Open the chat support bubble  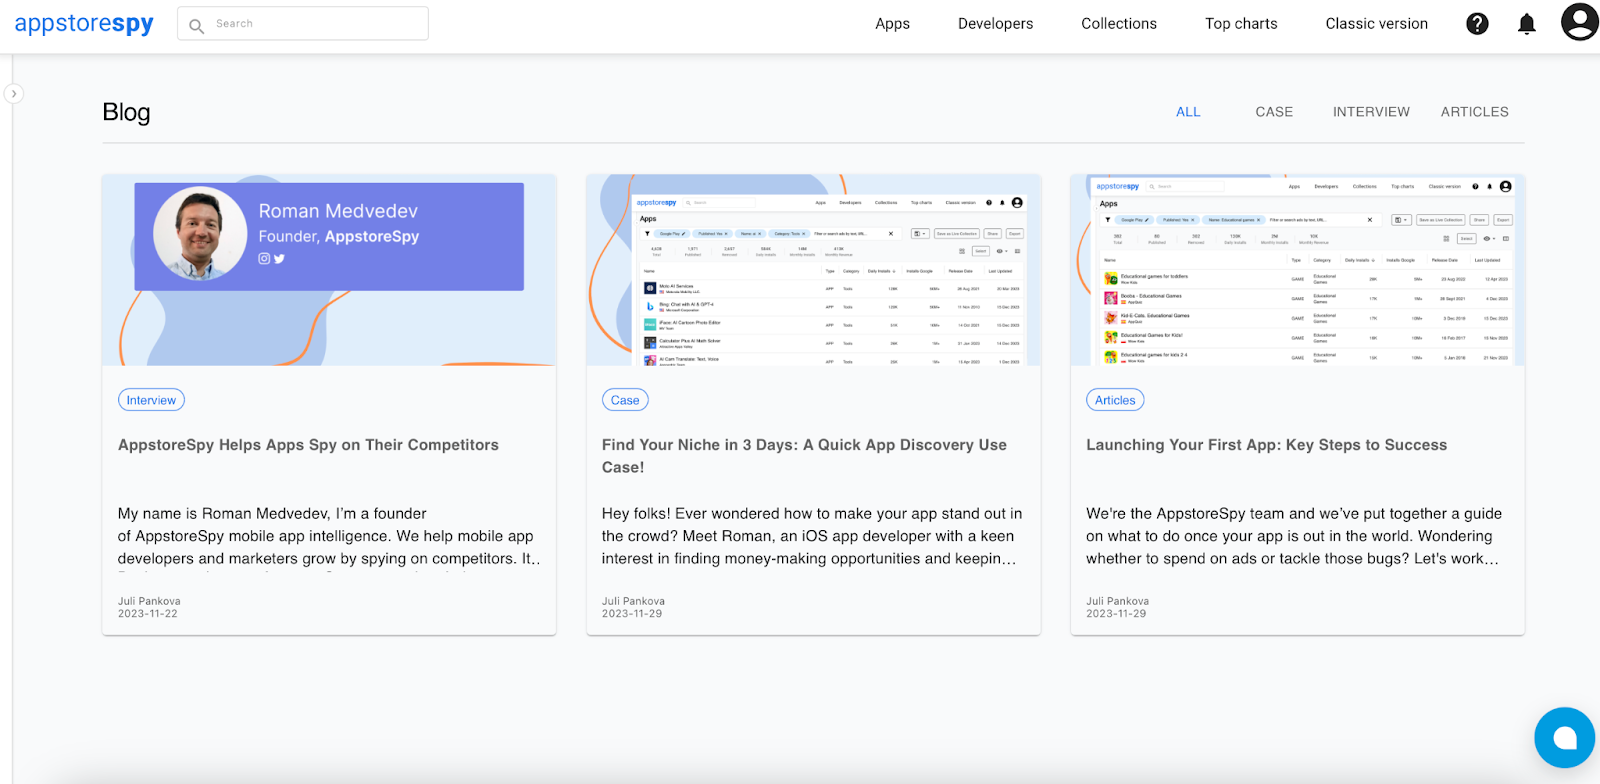1565,738
